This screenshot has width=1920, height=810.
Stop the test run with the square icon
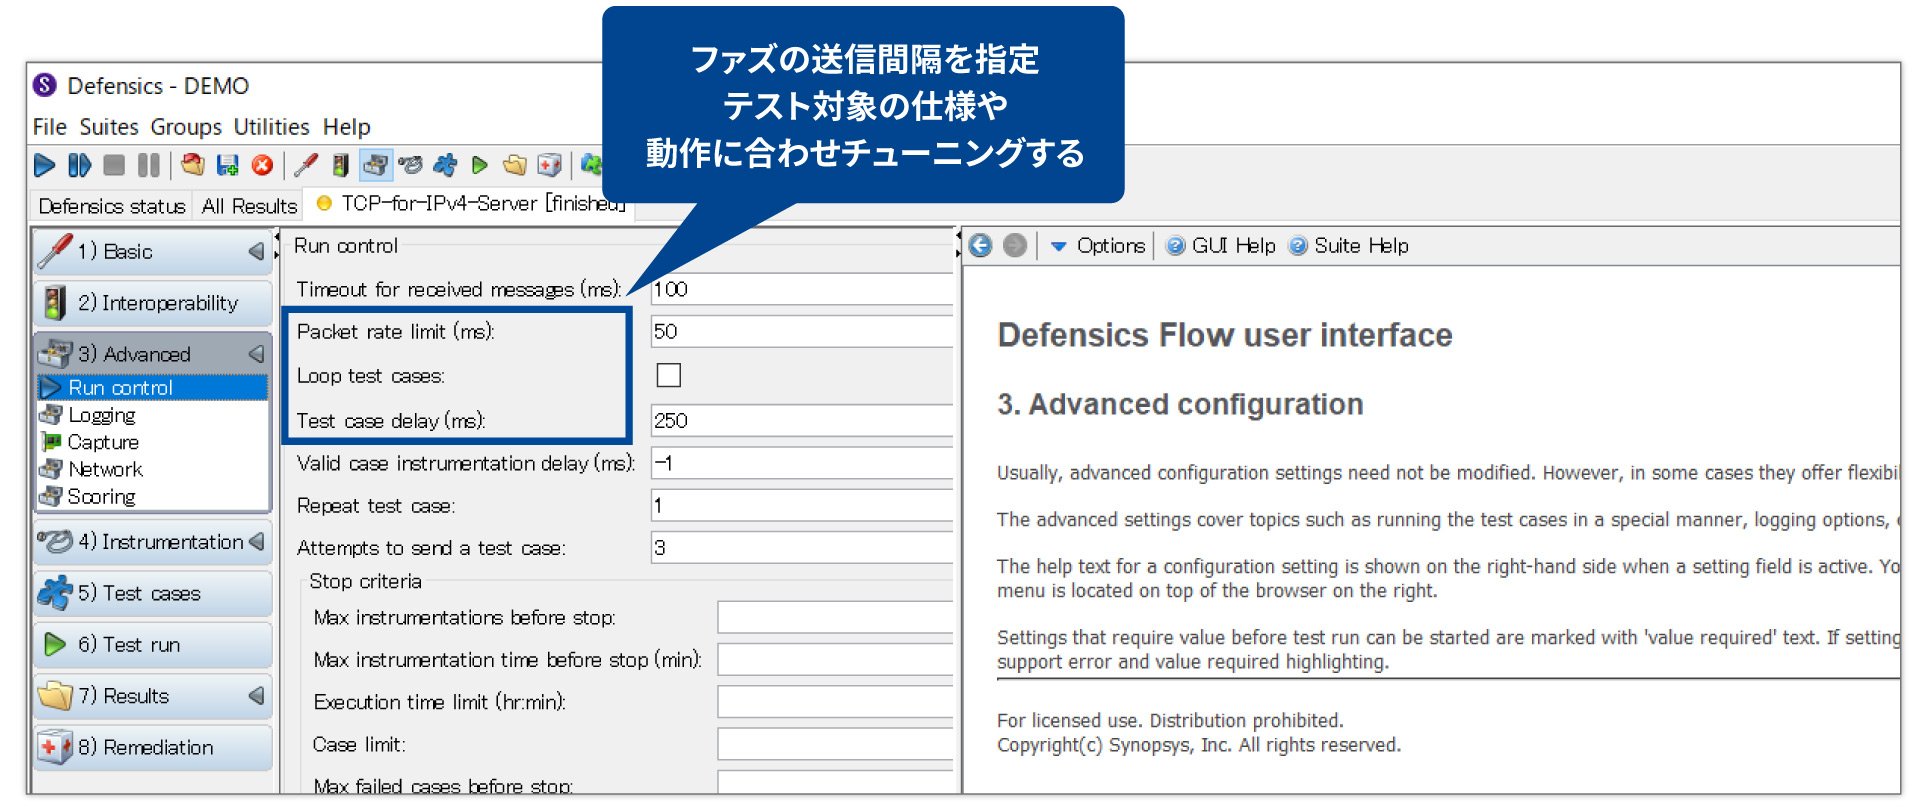(115, 165)
